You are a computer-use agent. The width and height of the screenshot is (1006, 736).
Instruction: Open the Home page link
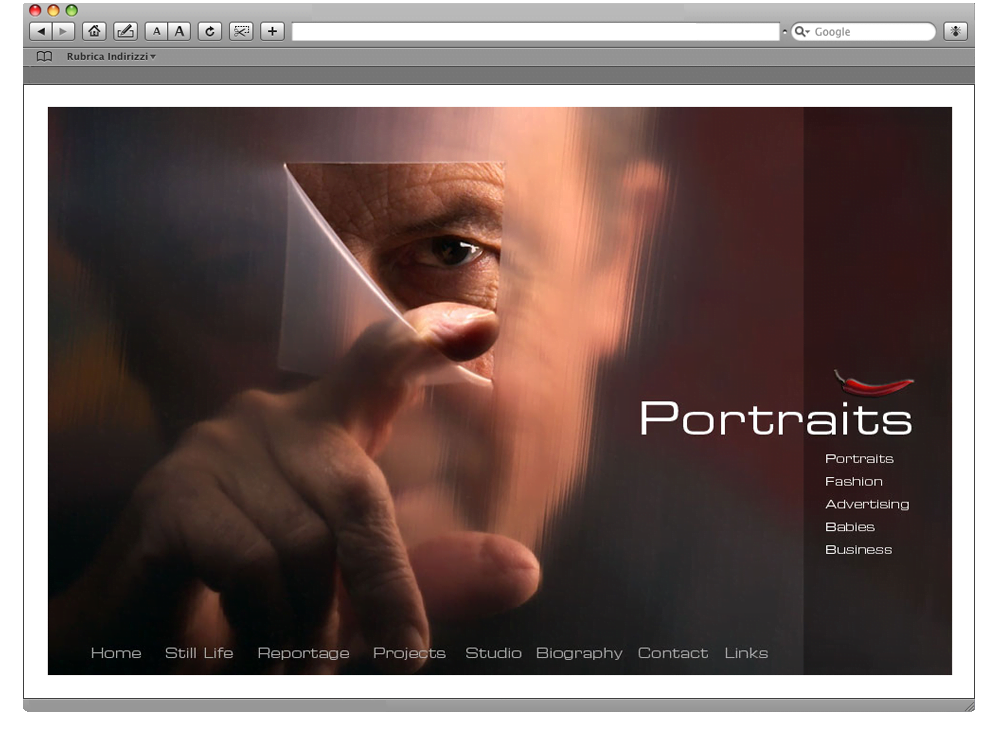[116, 653]
